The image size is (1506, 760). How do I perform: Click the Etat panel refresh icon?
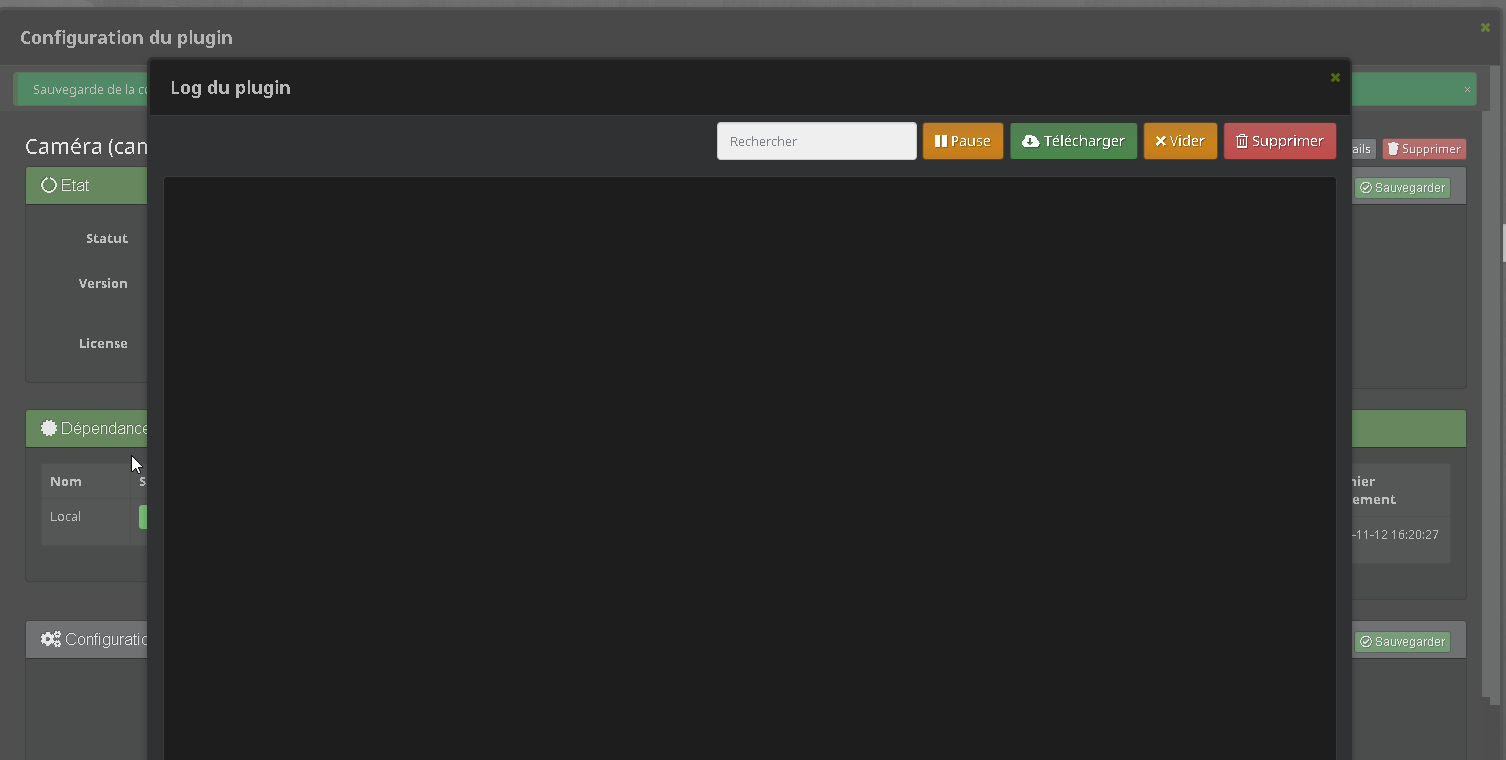click(x=49, y=185)
